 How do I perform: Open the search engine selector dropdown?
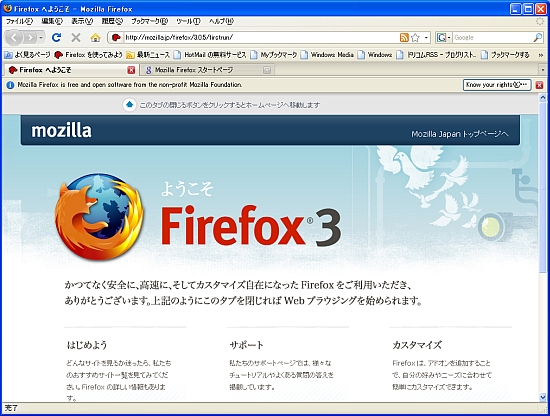[x=444, y=38]
